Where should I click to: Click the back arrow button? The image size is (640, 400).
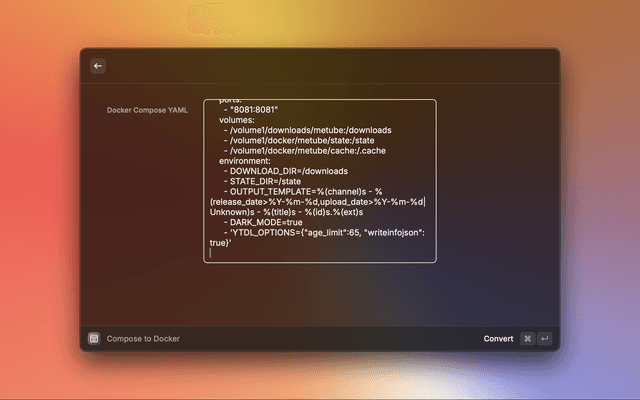(x=98, y=66)
